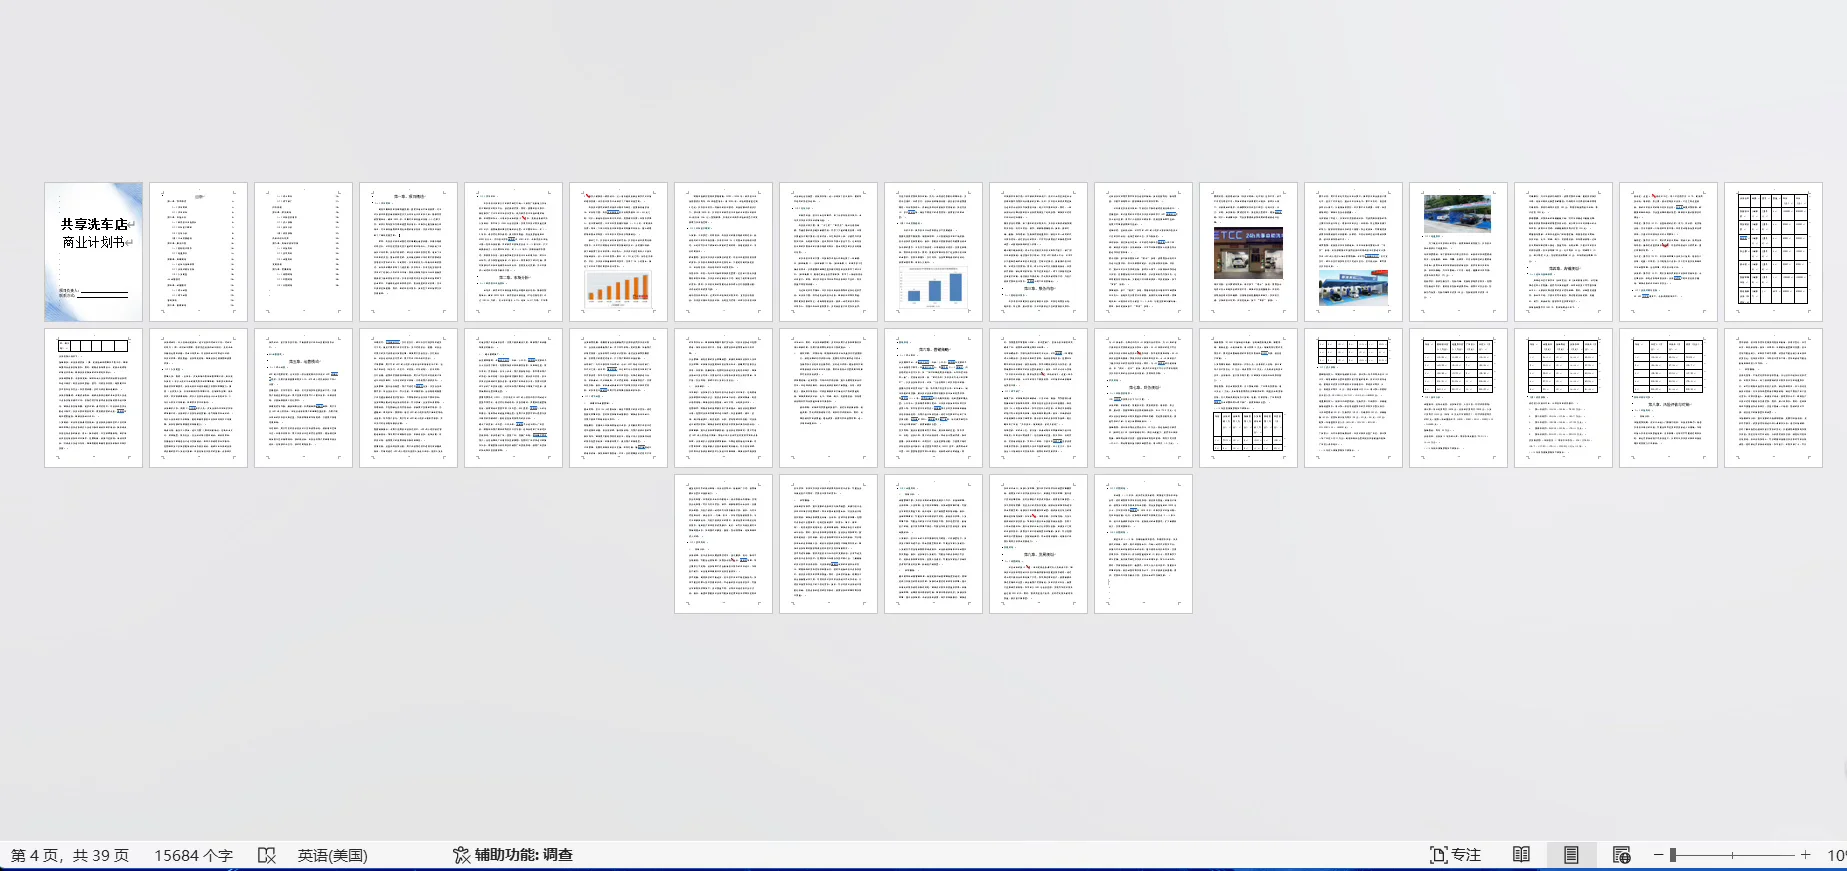
Task: Click the zoom out minus button
Action: [1658, 855]
